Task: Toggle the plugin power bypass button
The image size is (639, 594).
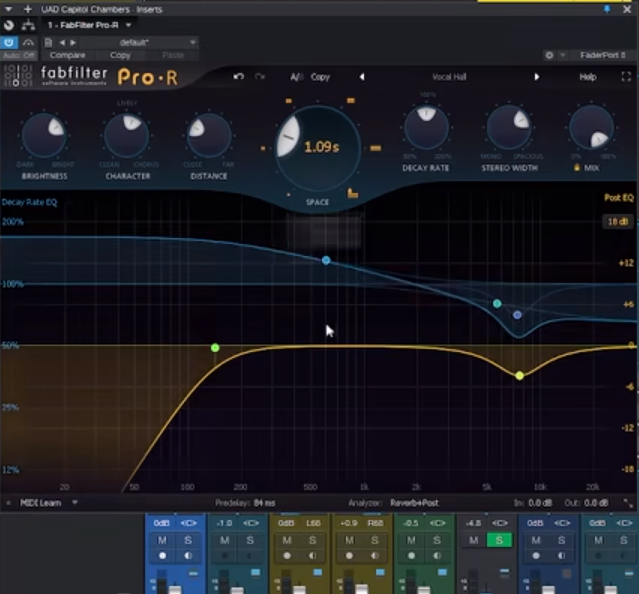Action: 9,42
